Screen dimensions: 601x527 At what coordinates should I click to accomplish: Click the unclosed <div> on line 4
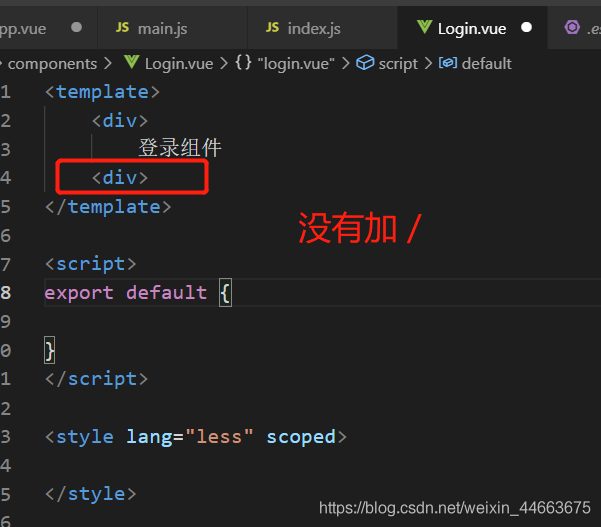point(120,178)
